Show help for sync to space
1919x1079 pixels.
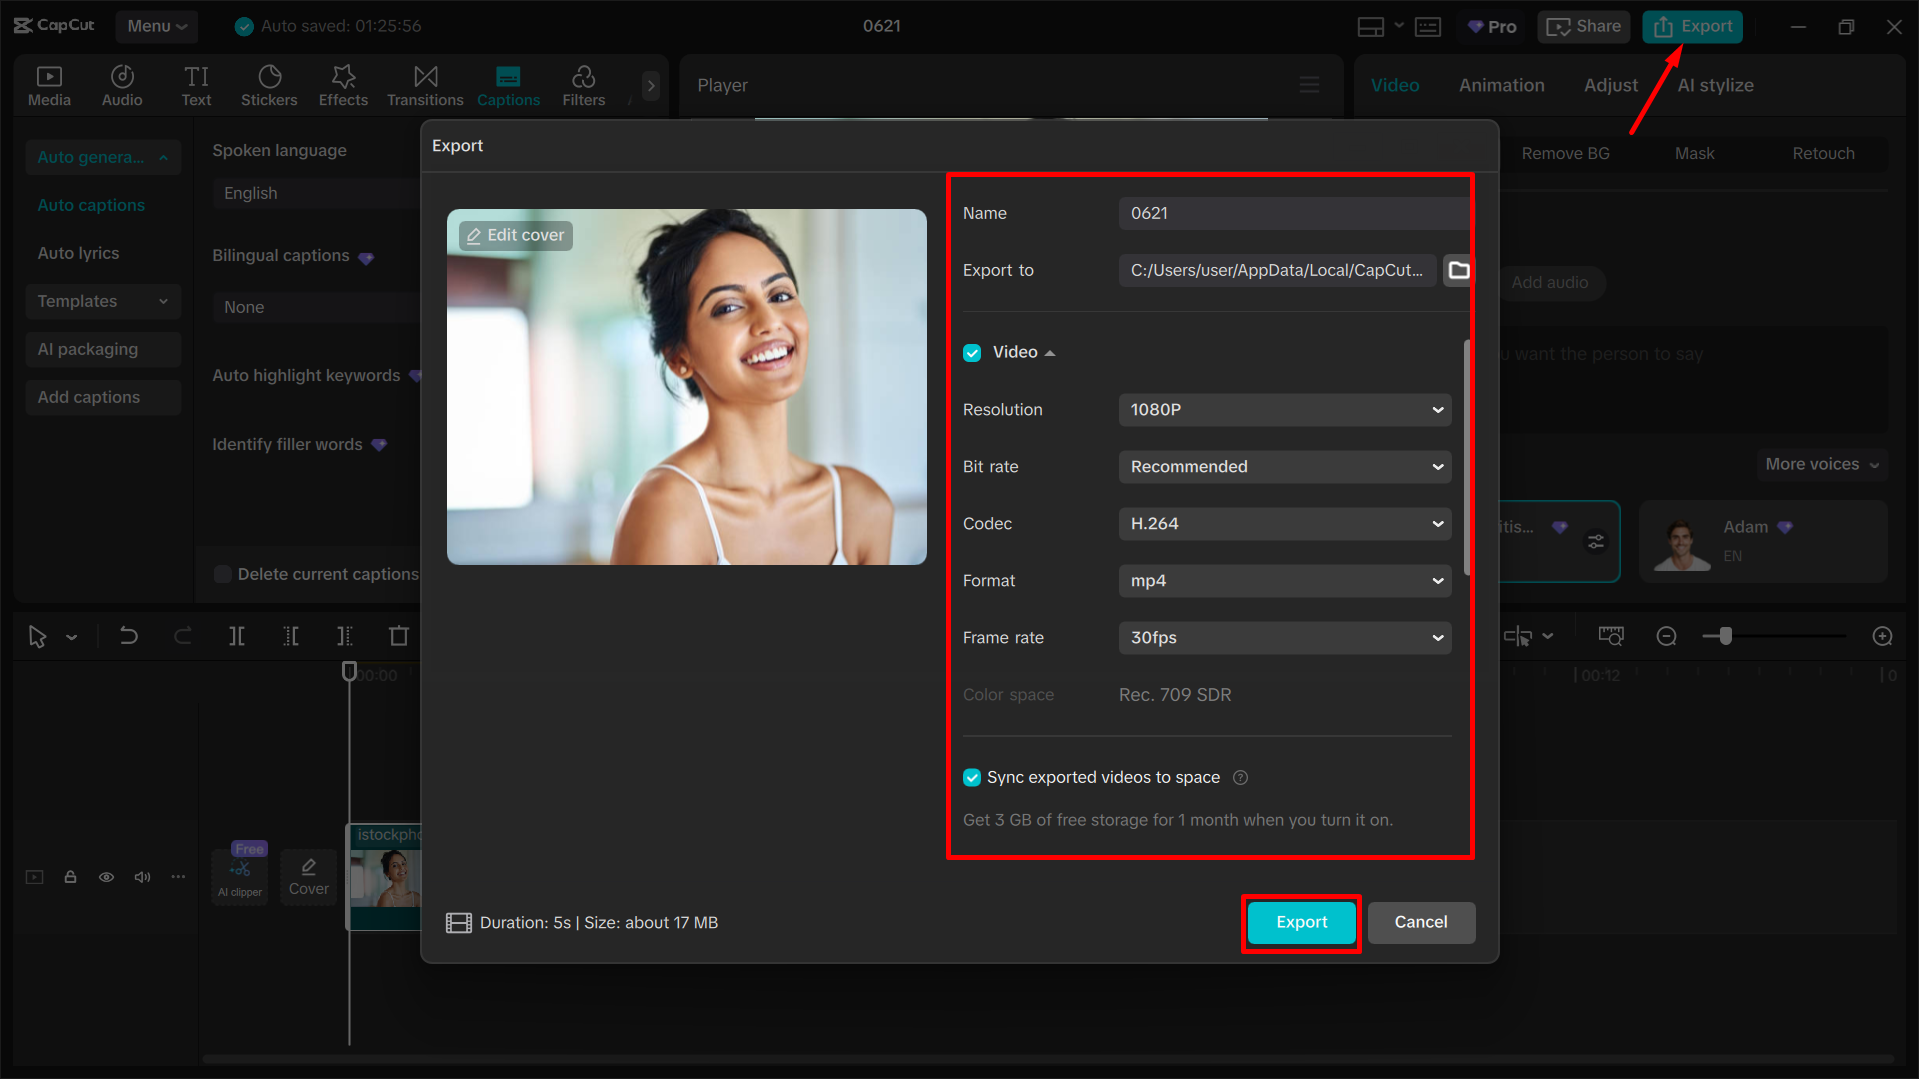click(x=1240, y=777)
